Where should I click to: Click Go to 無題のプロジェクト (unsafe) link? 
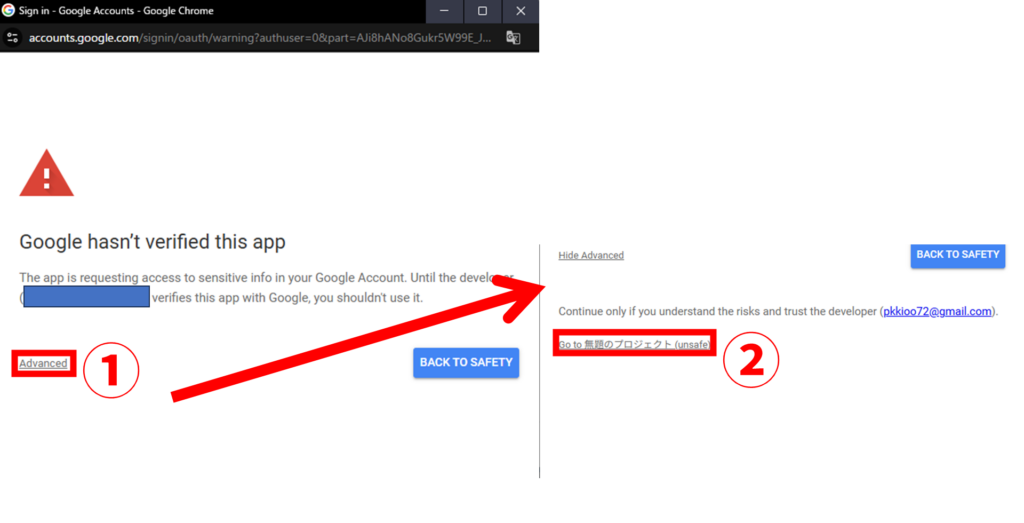(634, 344)
